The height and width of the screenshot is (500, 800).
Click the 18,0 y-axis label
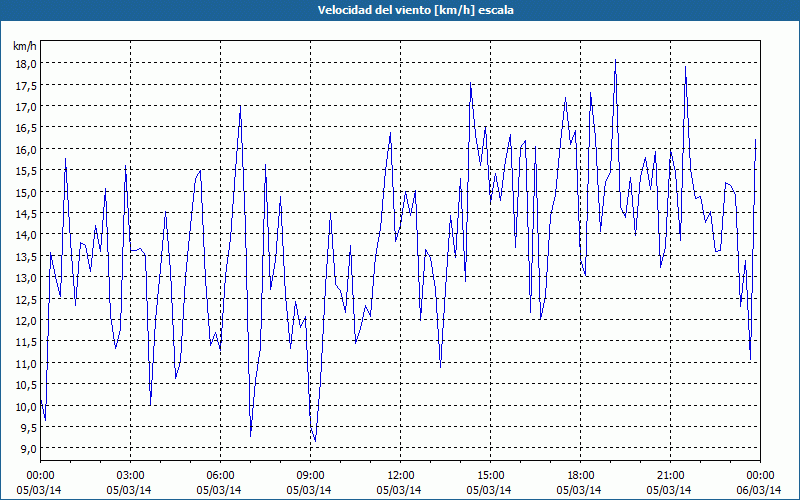[27, 64]
